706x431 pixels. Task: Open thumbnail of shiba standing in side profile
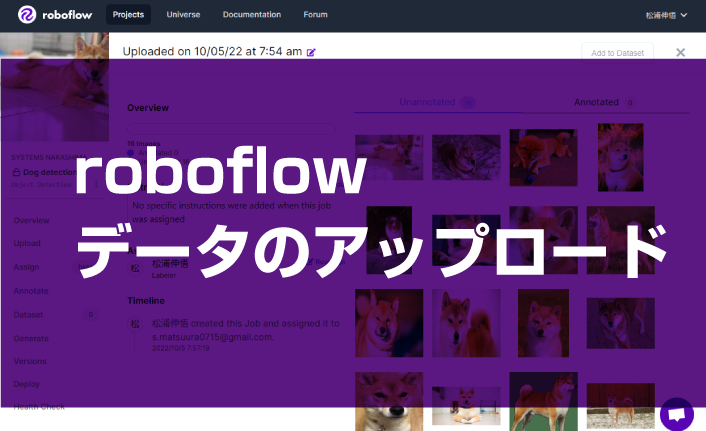621,240
